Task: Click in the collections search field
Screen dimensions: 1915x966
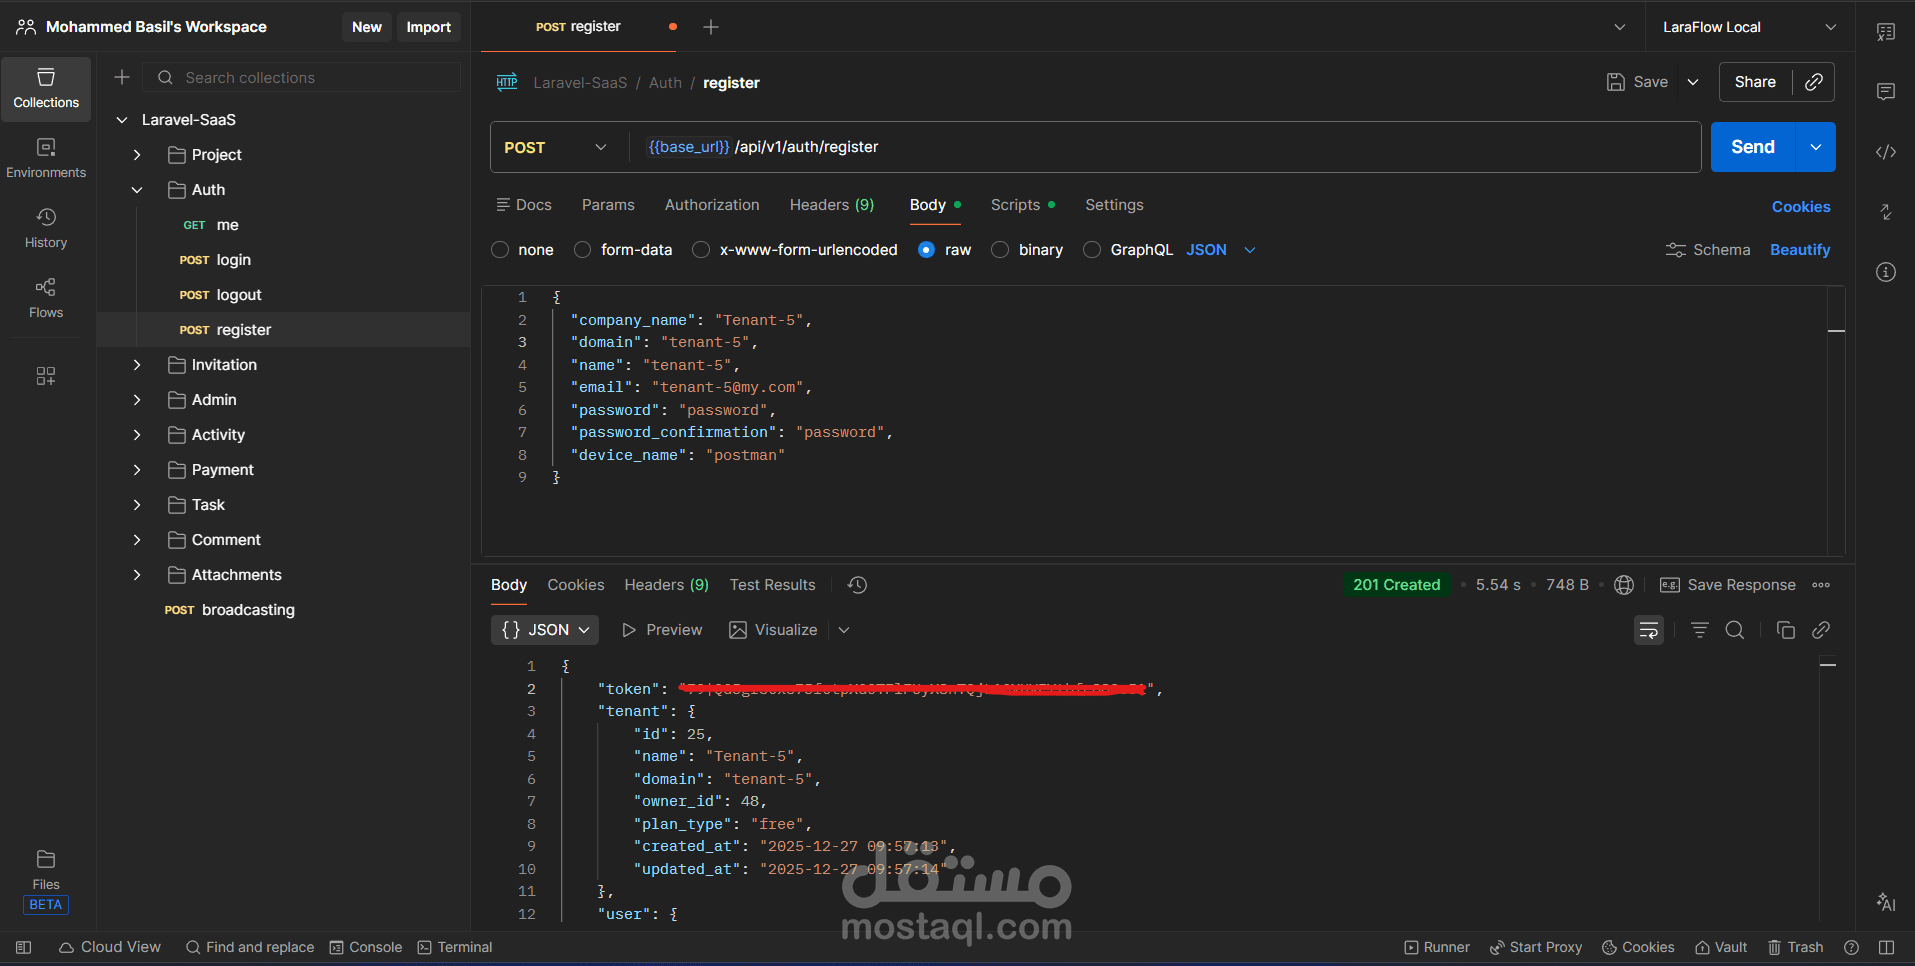Action: (x=300, y=77)
